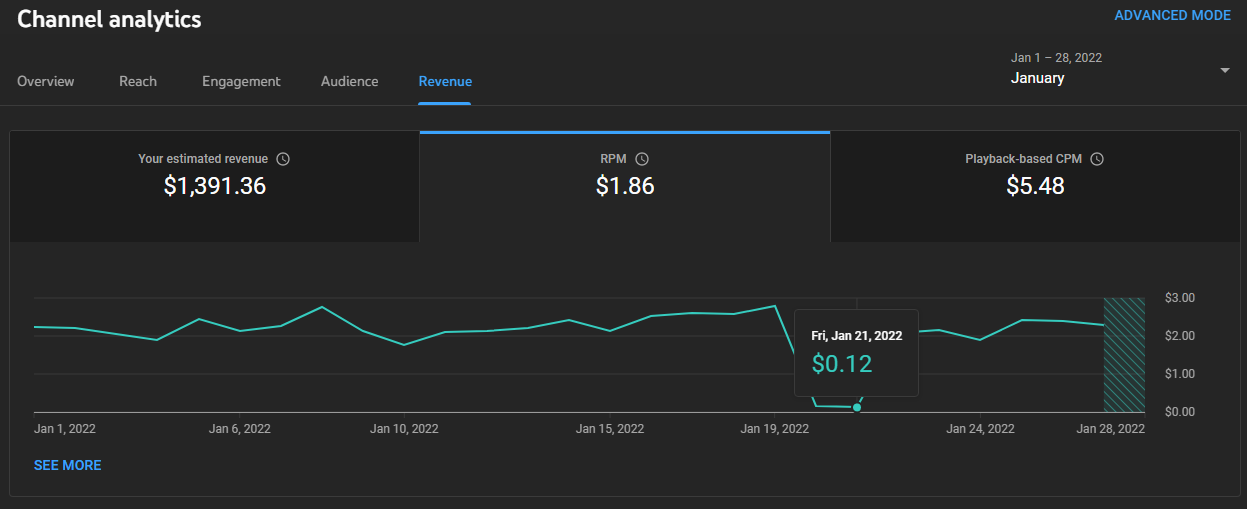The height and width of the screenshot is (509, 1247).
Task: Click the clock icon next to RPM
Action: tap(642, 159)
